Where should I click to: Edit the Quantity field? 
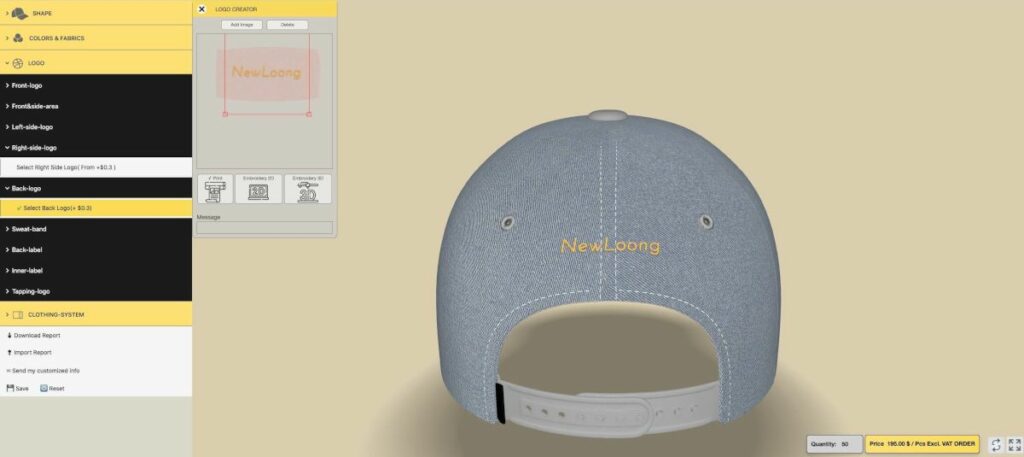coord(835,444)
